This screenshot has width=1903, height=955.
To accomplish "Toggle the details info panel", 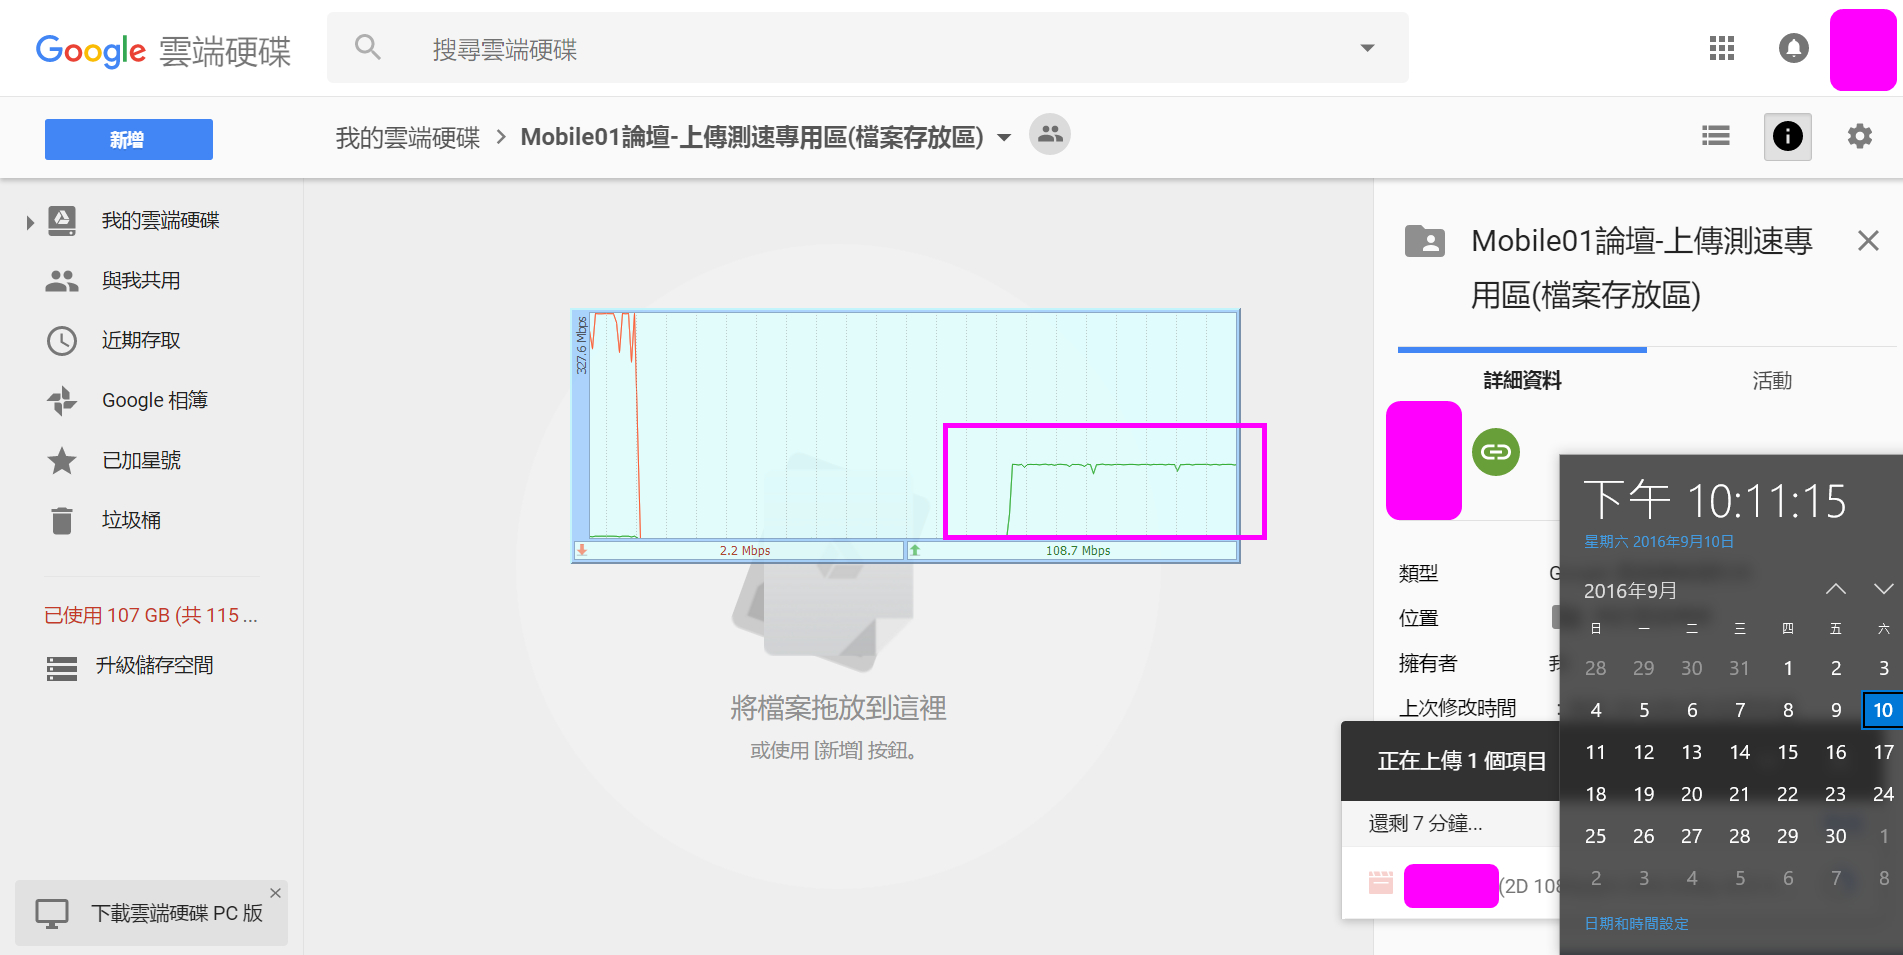I will (x=1788, y=136).
